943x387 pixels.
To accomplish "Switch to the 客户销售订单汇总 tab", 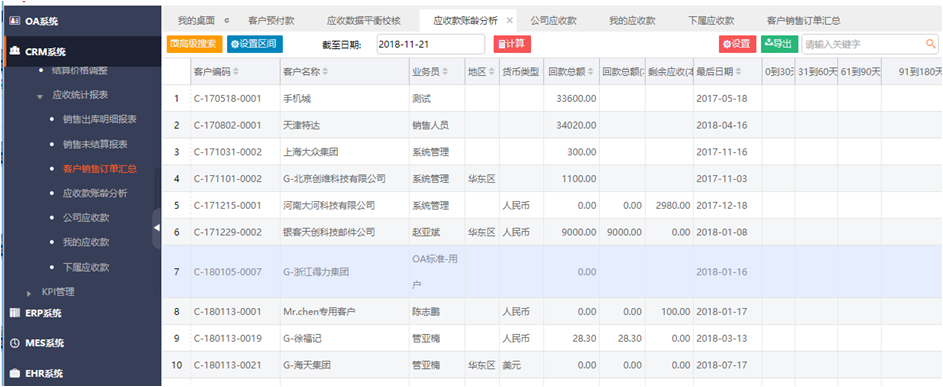I will click(803, 20).
